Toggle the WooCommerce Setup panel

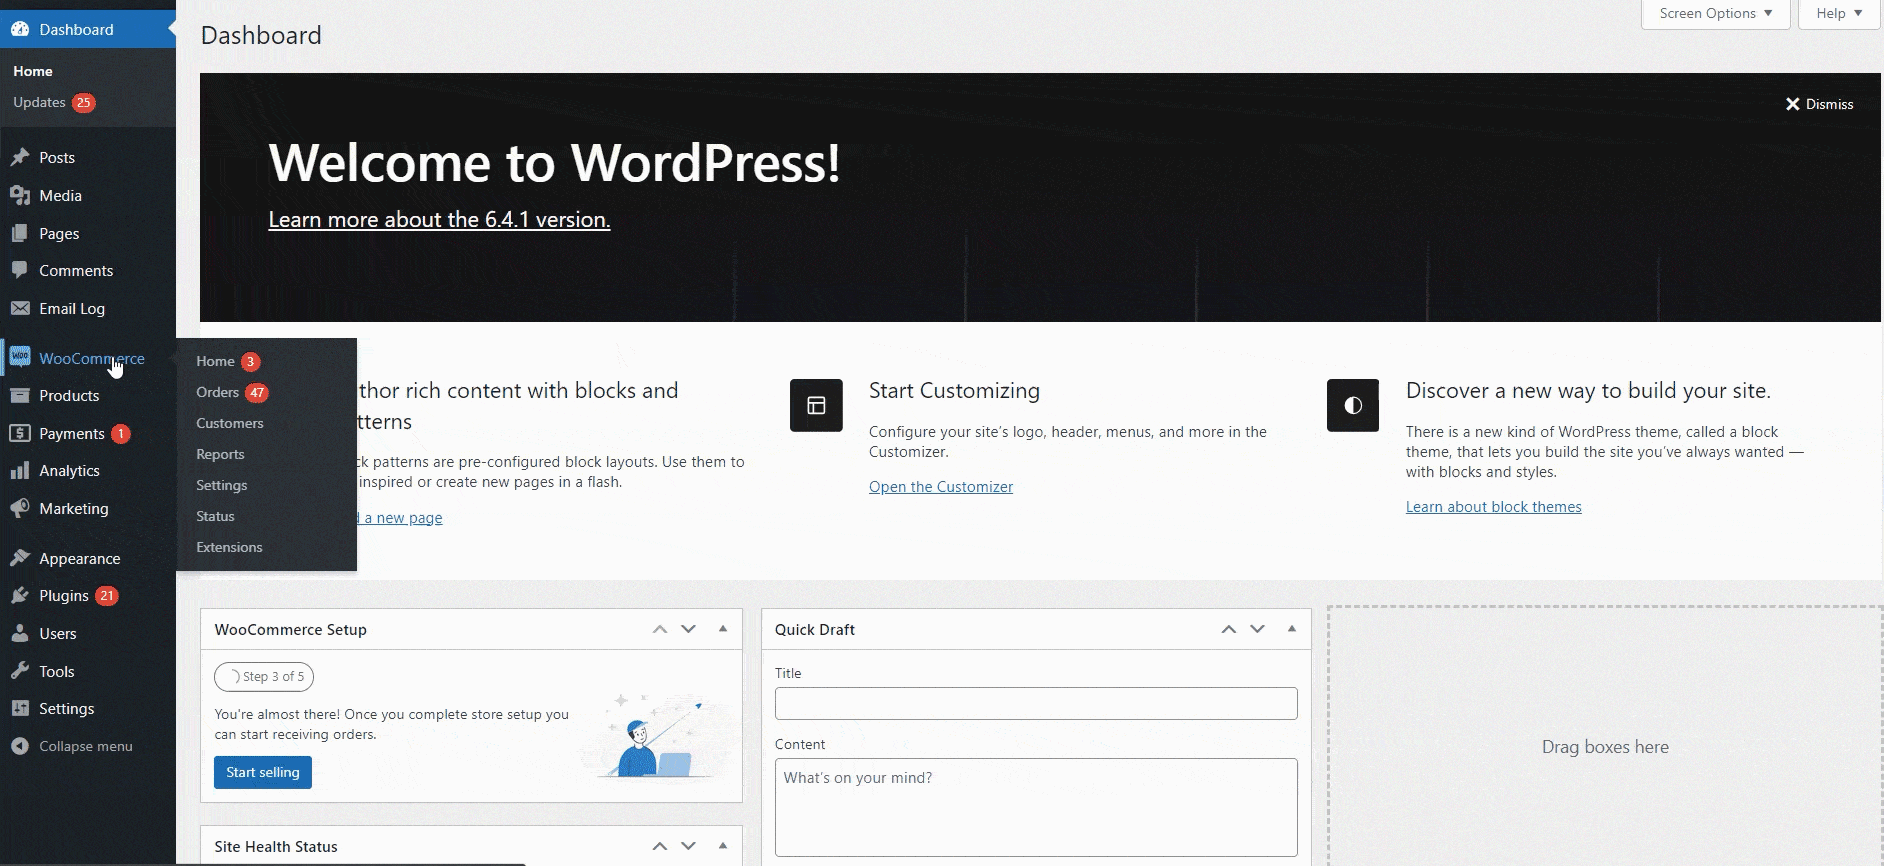723,629
